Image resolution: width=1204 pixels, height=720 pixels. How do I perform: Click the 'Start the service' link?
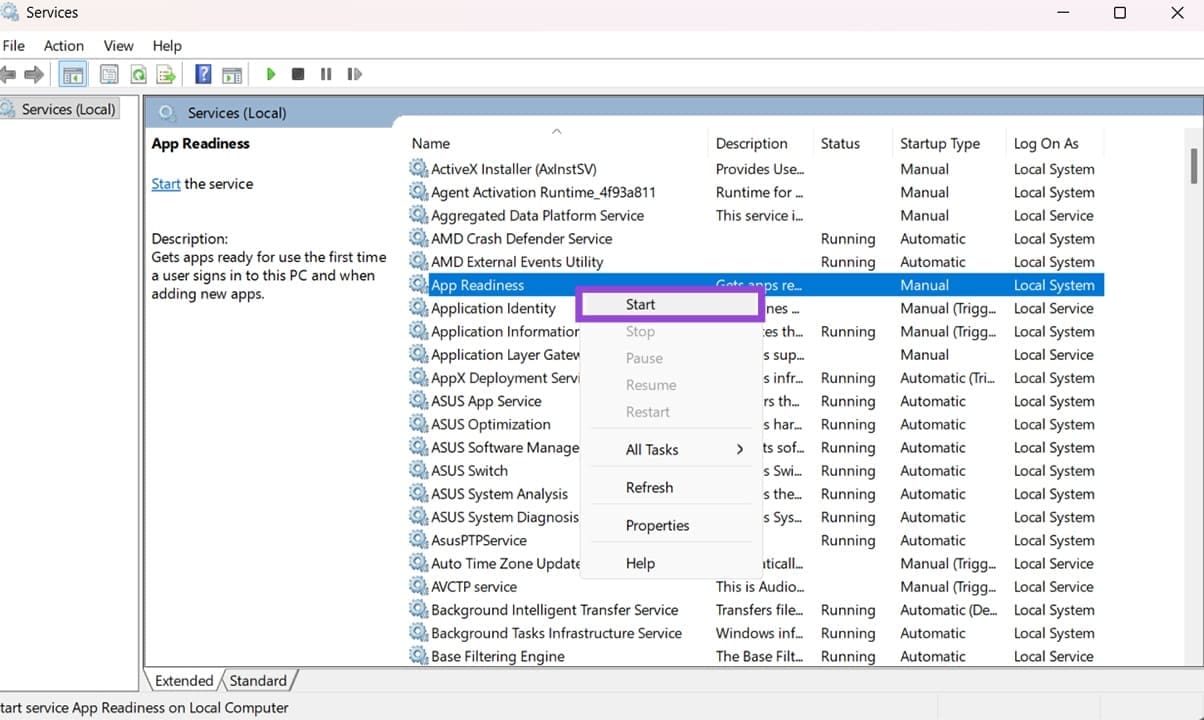[x=166, y=183]
